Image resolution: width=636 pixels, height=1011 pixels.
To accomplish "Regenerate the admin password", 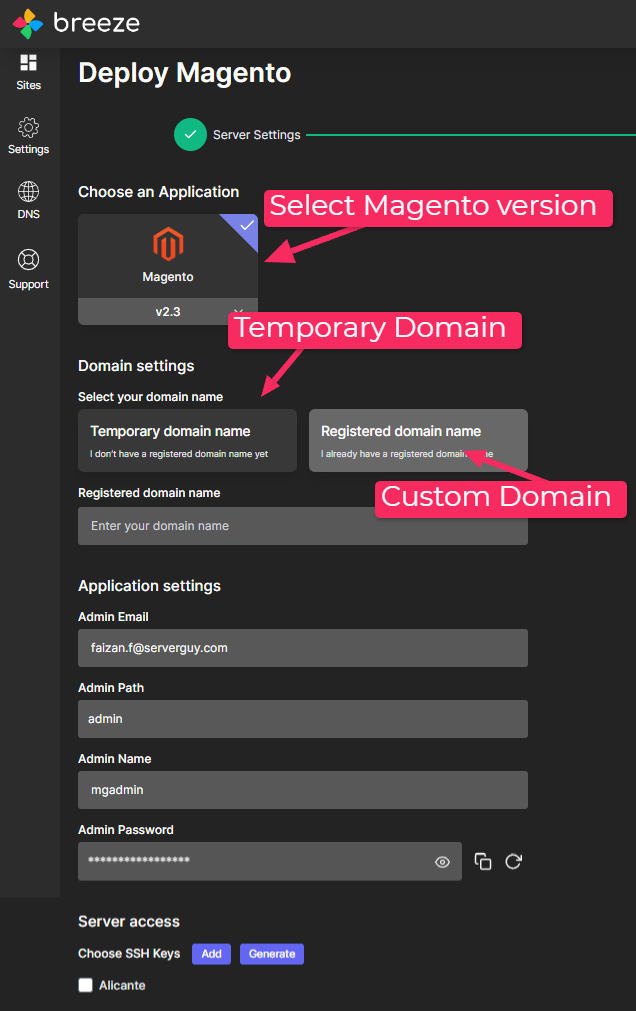I will (513, 861).
